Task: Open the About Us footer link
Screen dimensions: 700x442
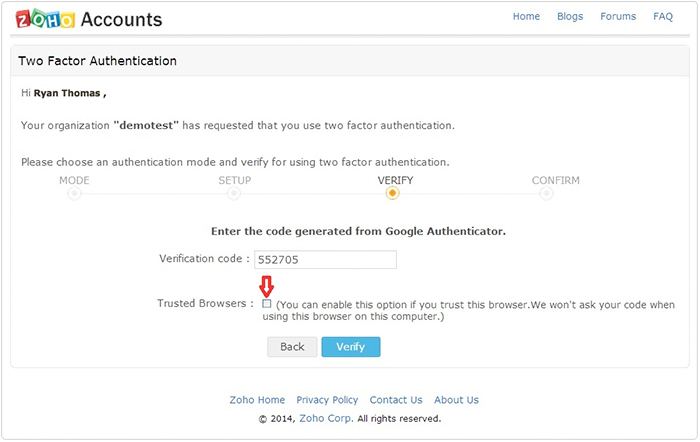Action: pos(456,400)
